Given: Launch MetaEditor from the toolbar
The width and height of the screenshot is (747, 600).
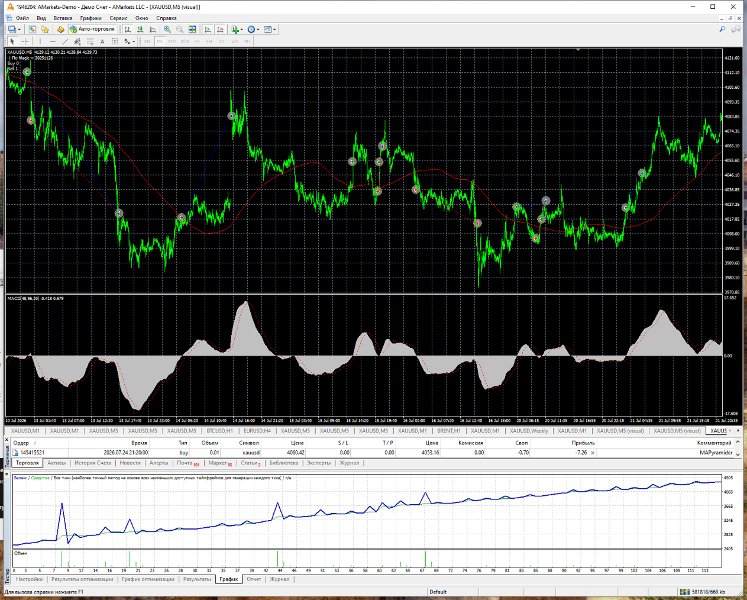Looking at the screenshot, I should point(61,30).
